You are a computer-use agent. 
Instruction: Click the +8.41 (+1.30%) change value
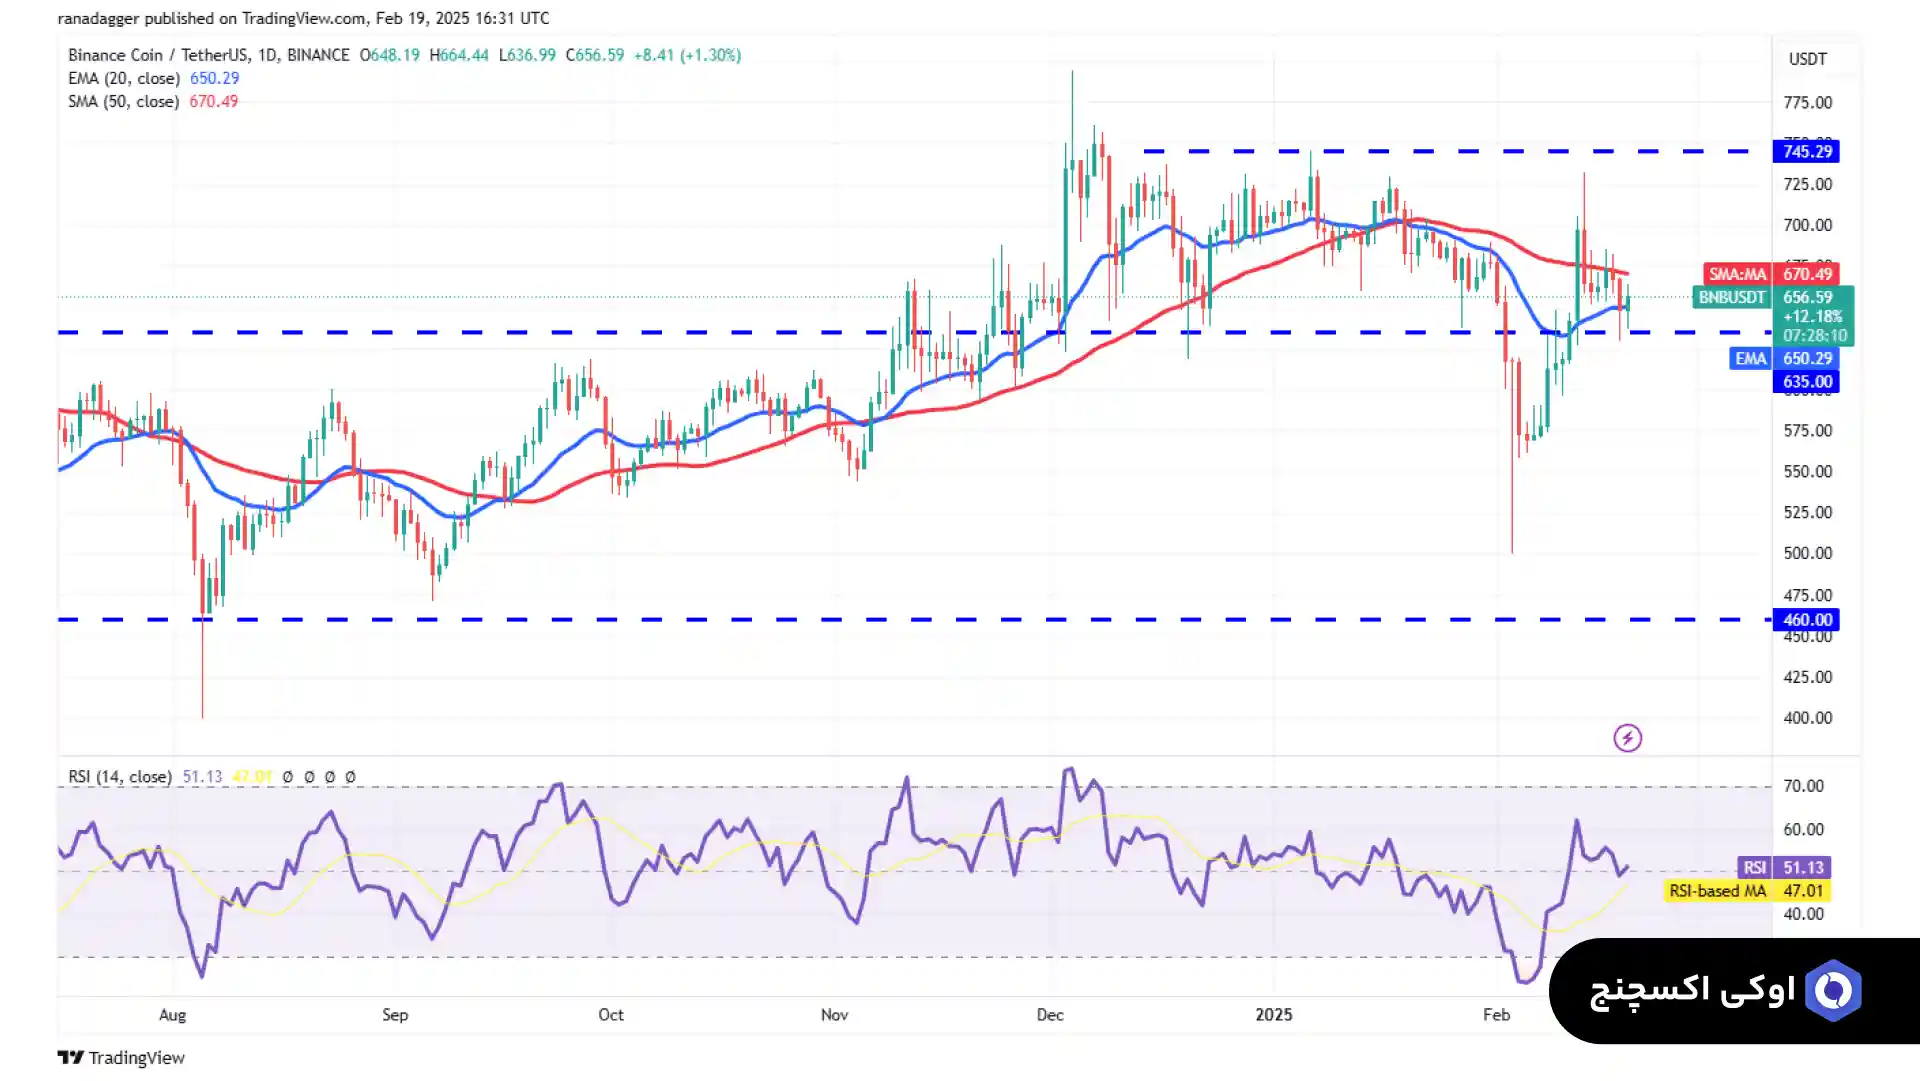pos(688,55)
